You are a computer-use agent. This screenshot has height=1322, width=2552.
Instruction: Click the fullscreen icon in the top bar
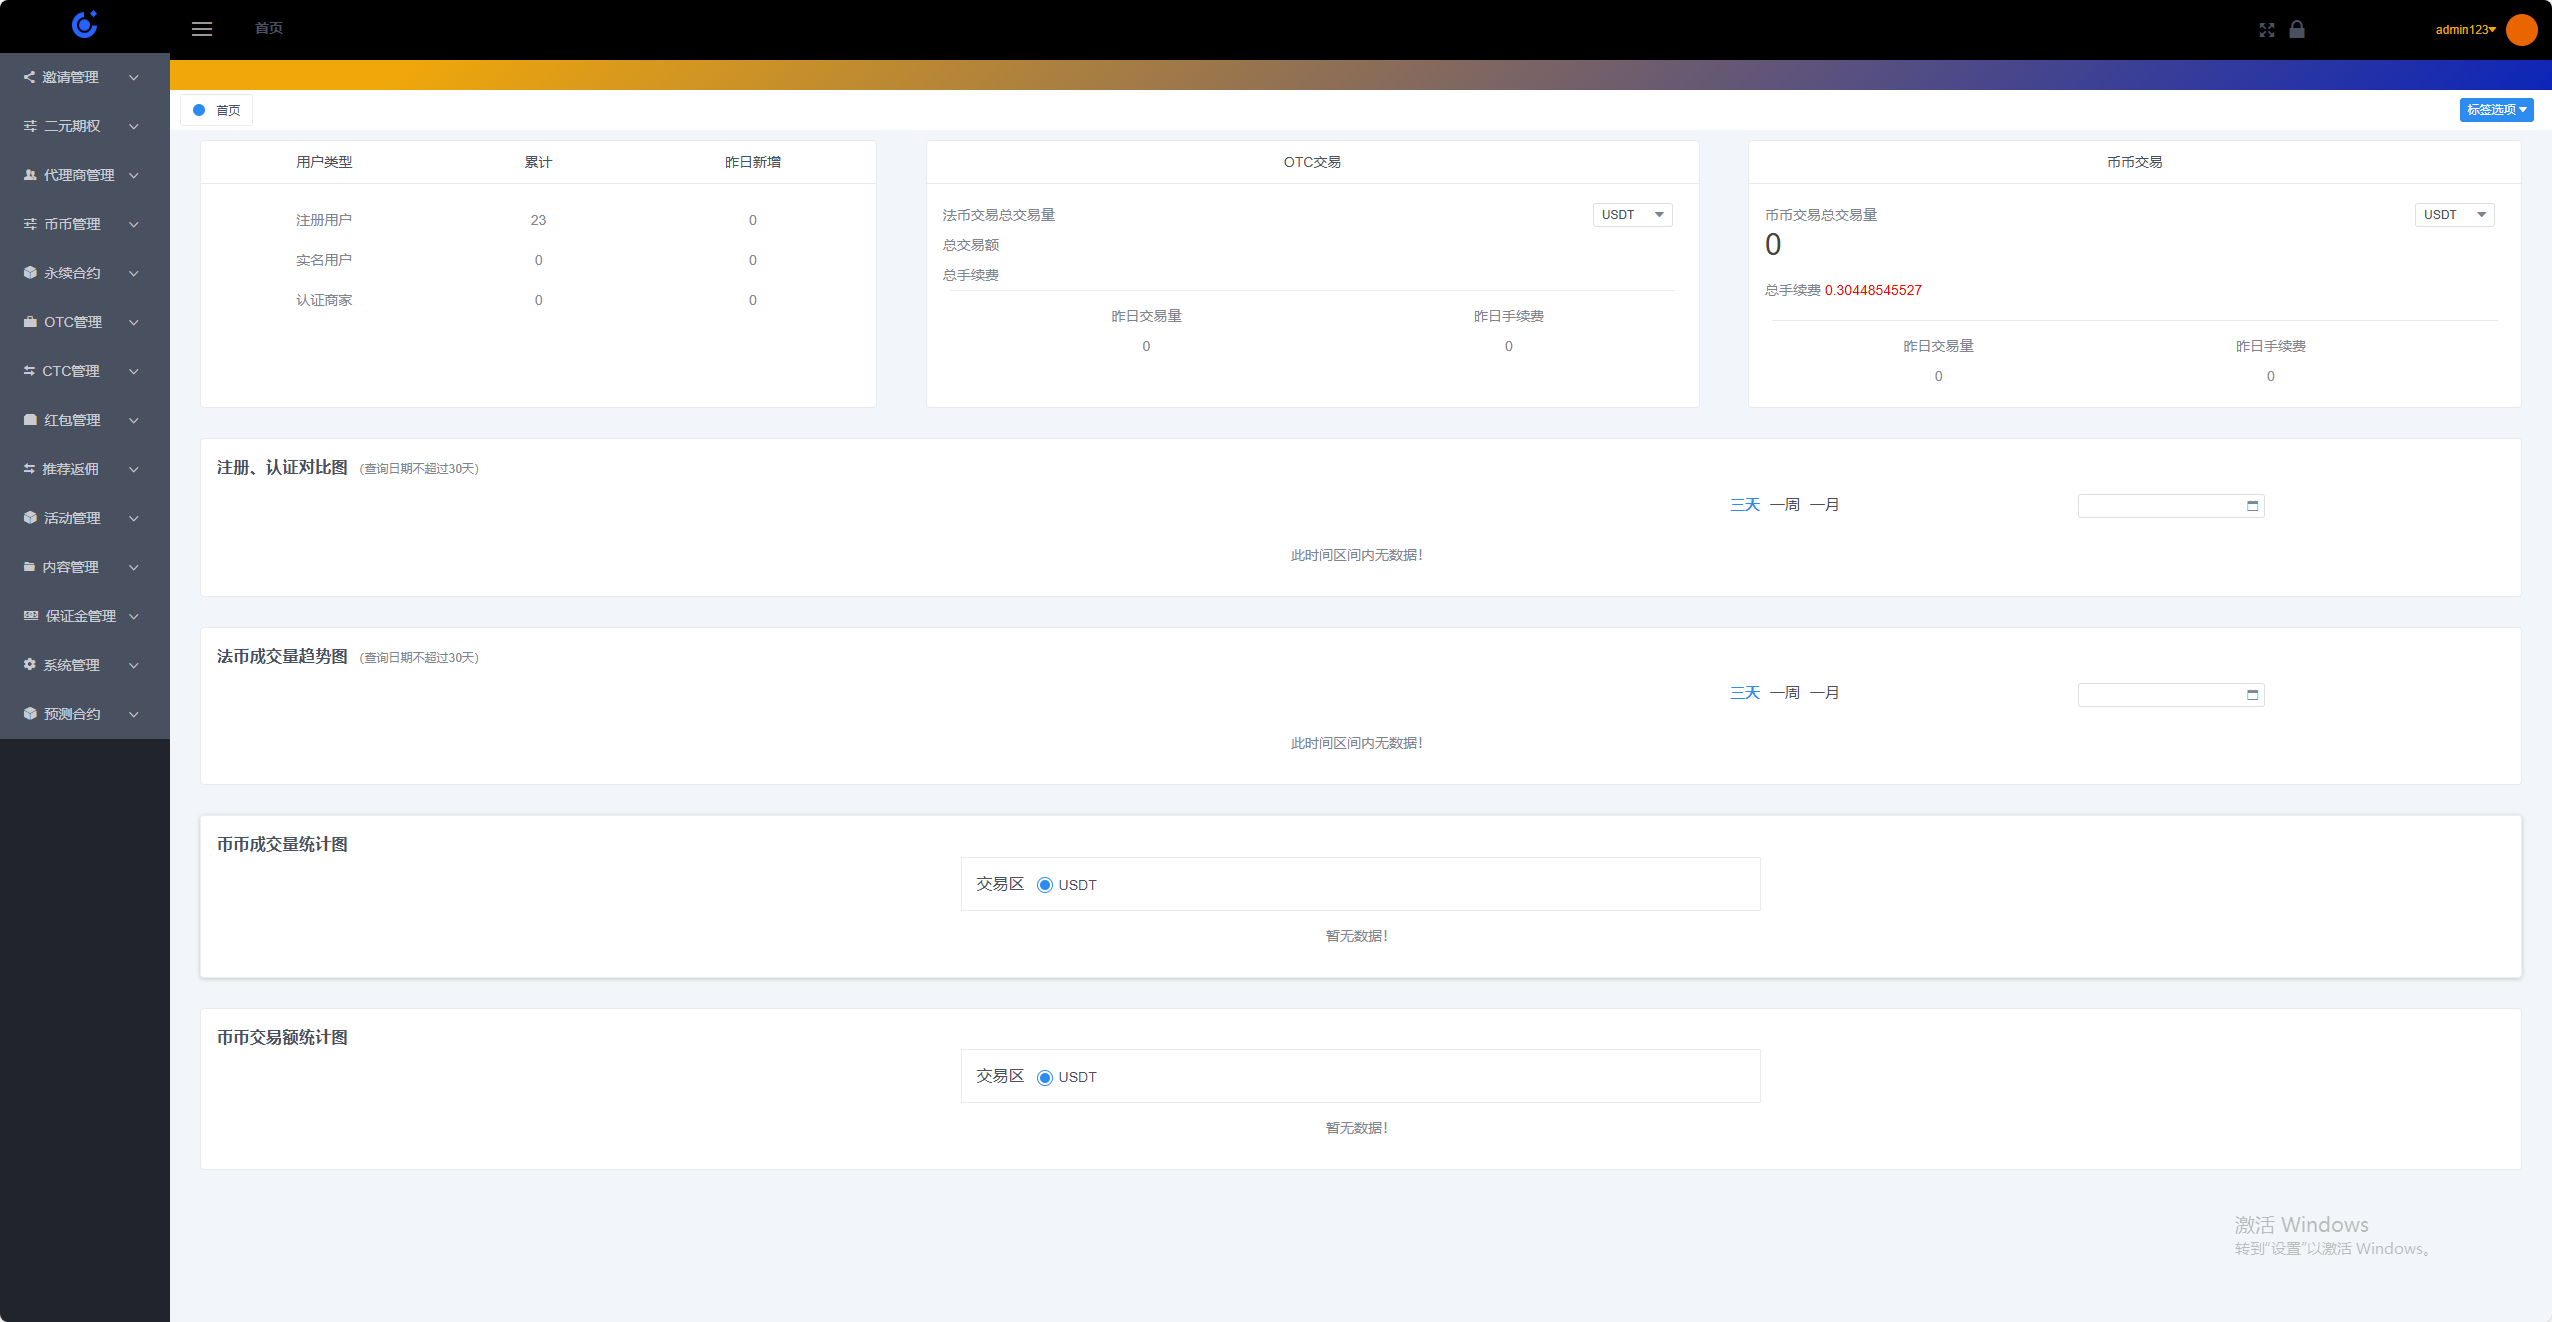(2266, 30)
